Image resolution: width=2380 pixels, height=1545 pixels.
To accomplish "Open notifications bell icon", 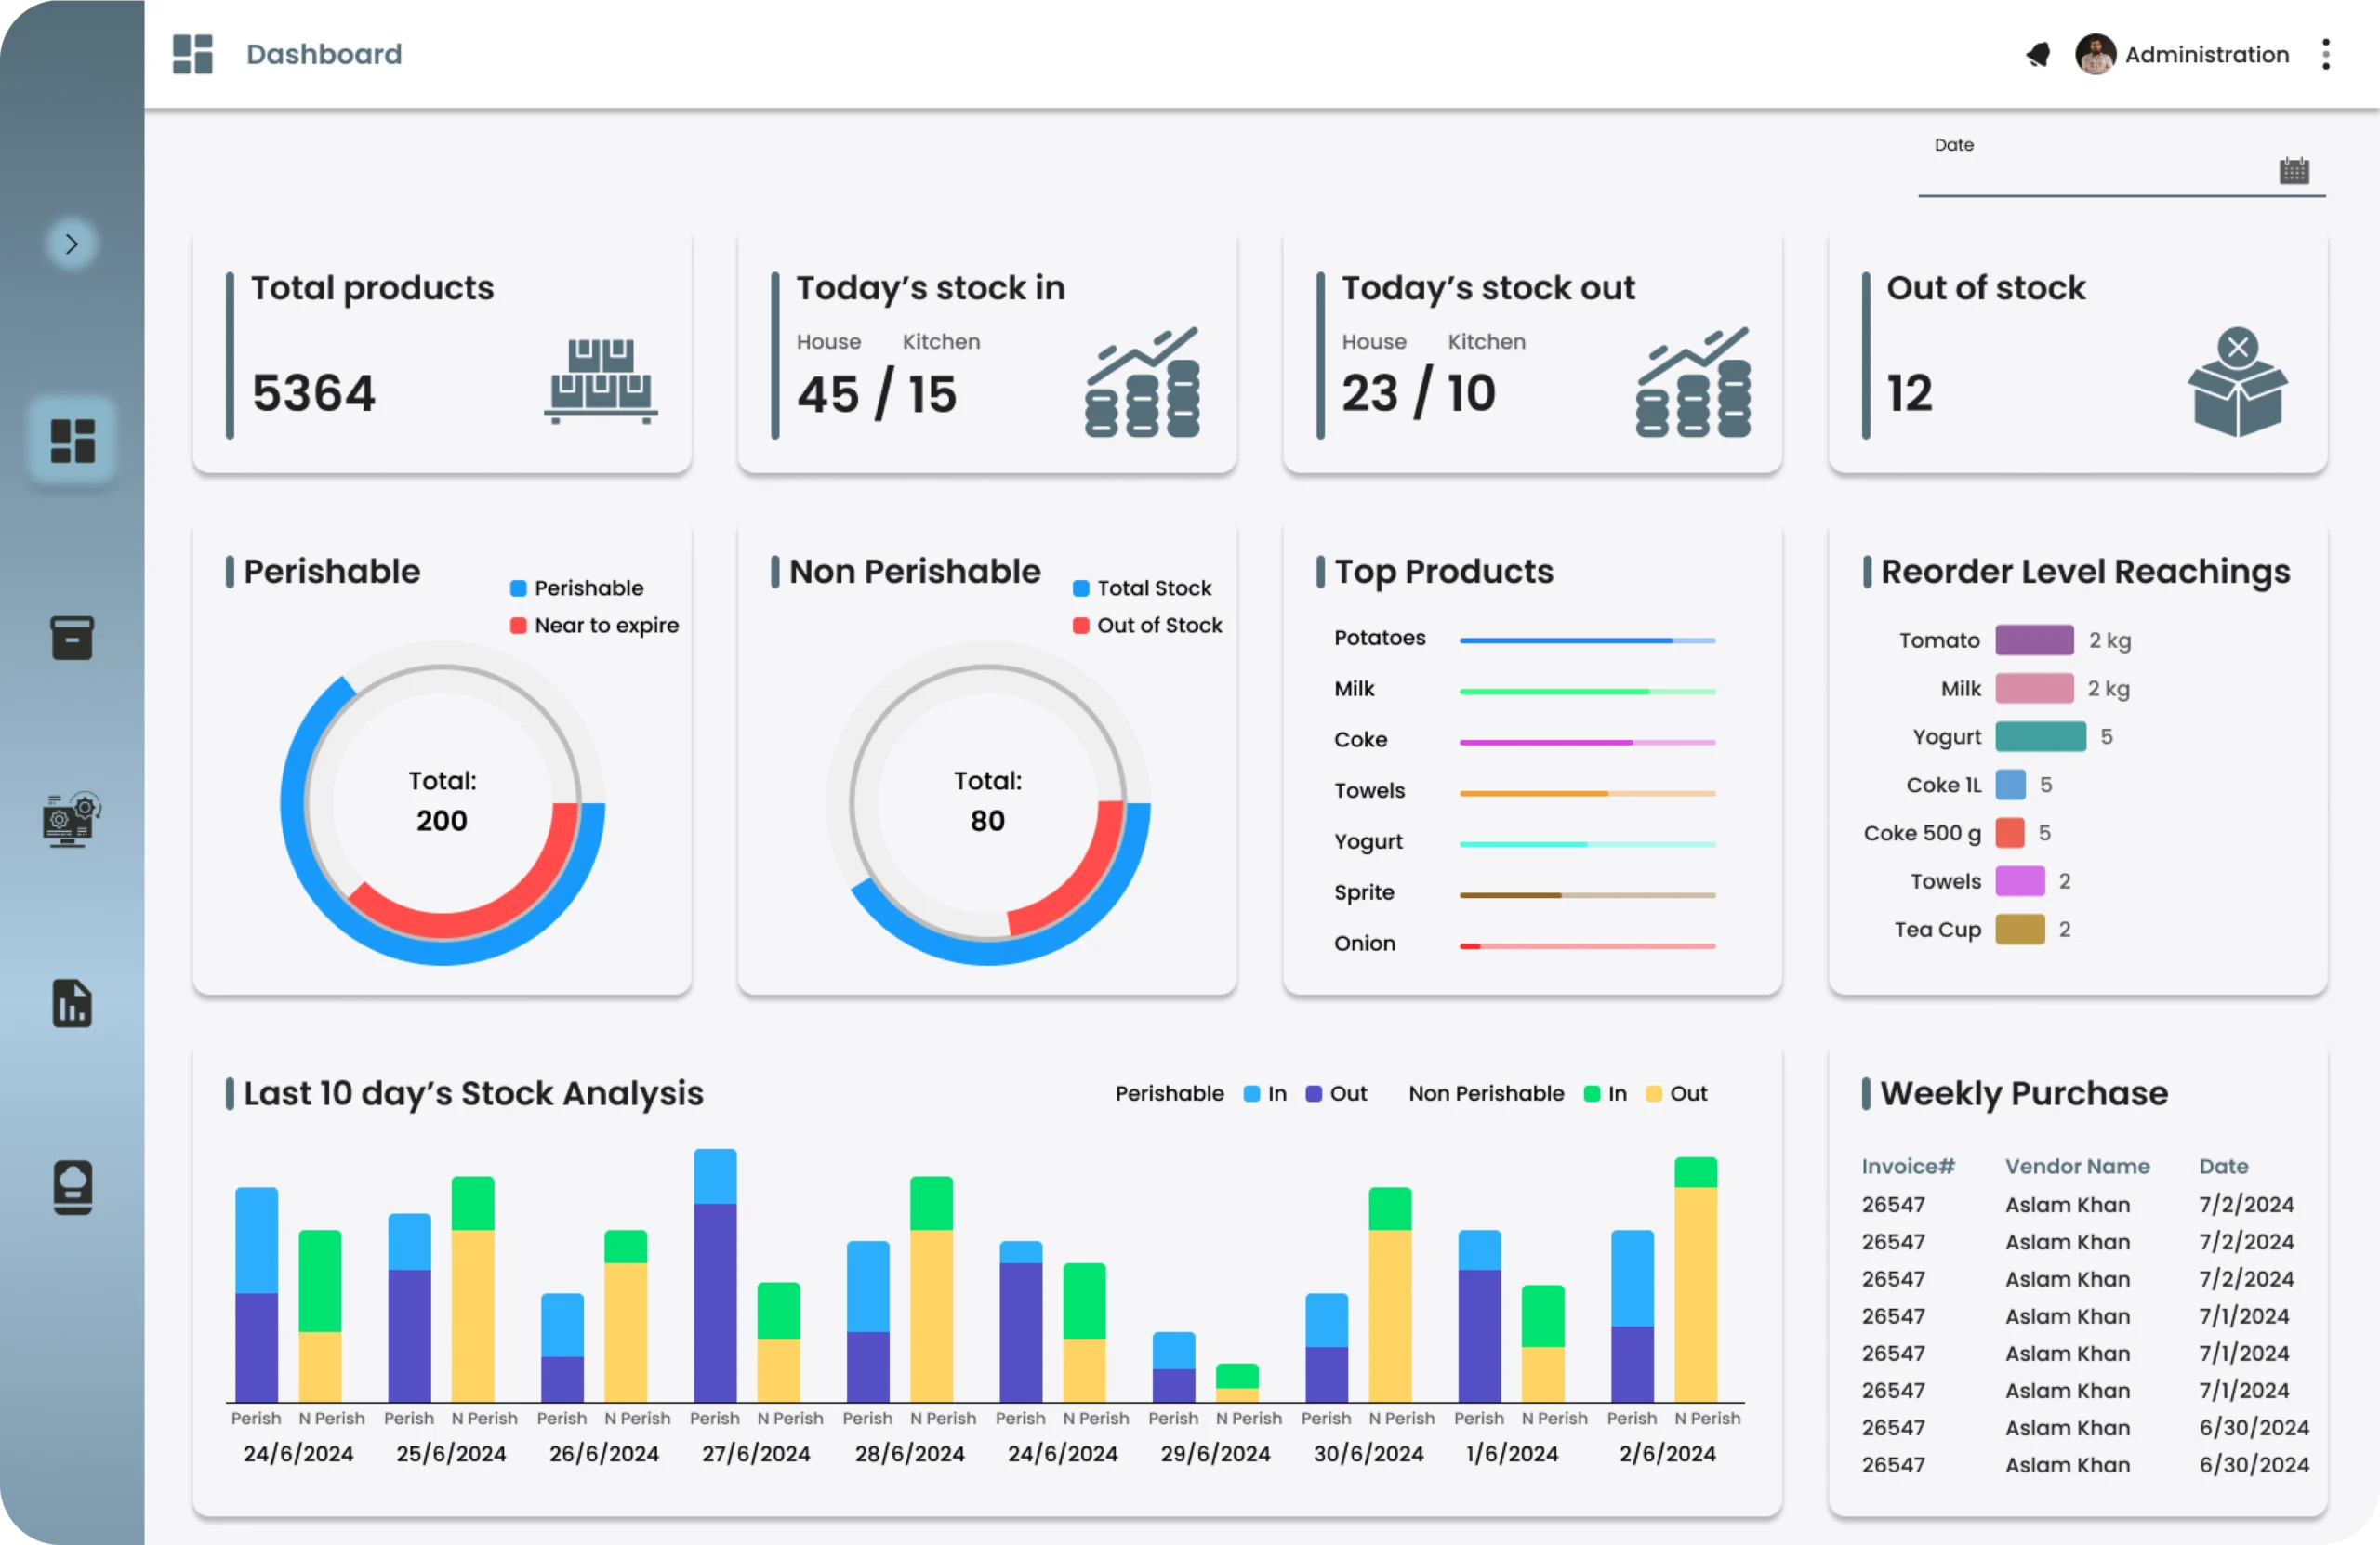I will tap(2038, 54).
